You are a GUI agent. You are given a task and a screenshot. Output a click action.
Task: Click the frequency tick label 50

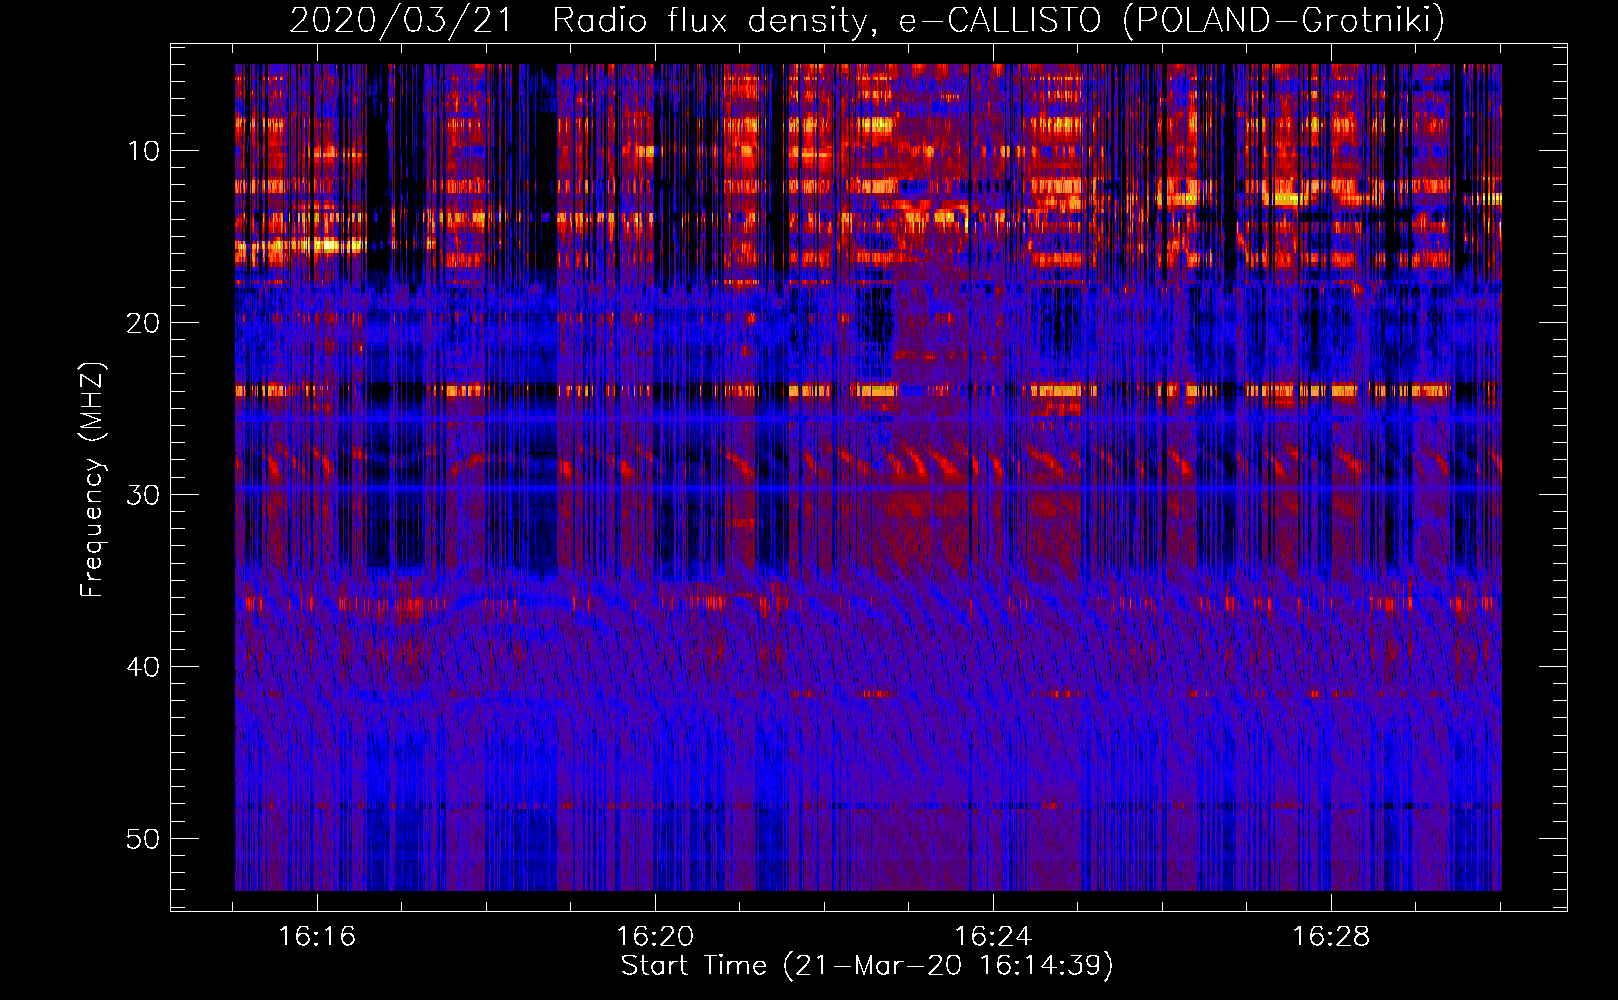coord(143,839)
